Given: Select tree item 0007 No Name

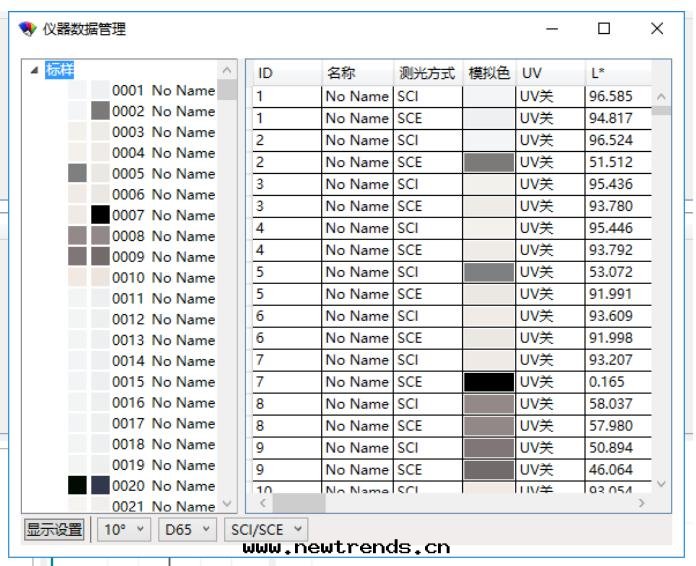Looking at the screenshot, I should coord(163,215).
